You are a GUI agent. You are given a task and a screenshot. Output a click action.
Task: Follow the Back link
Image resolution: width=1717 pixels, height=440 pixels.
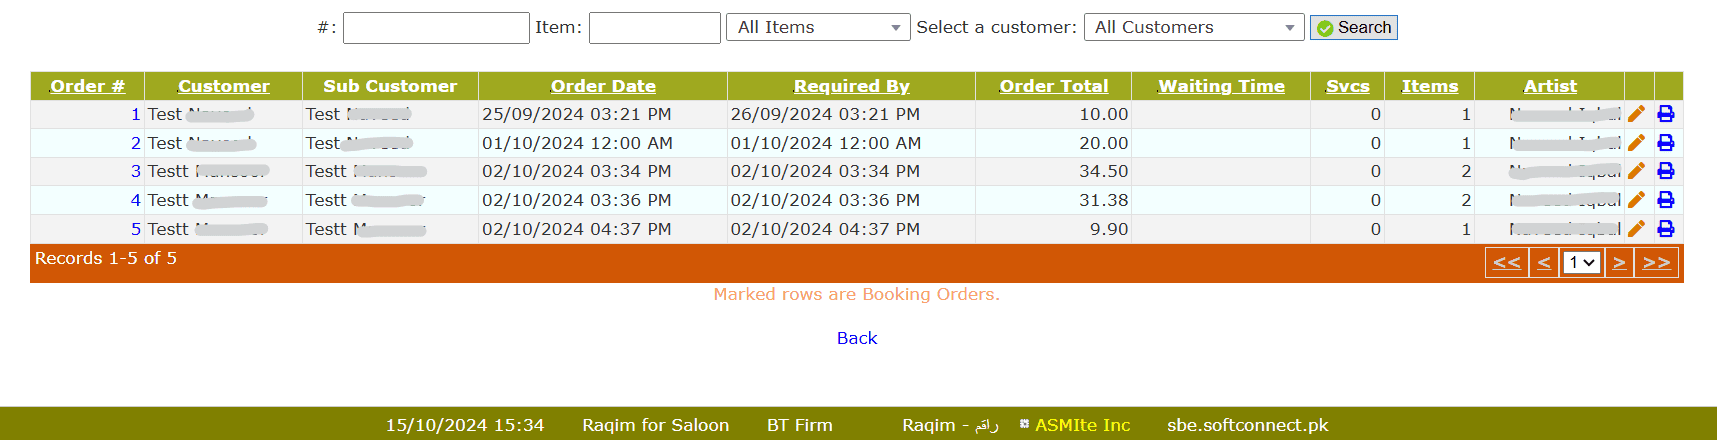(x=857, y=338)
